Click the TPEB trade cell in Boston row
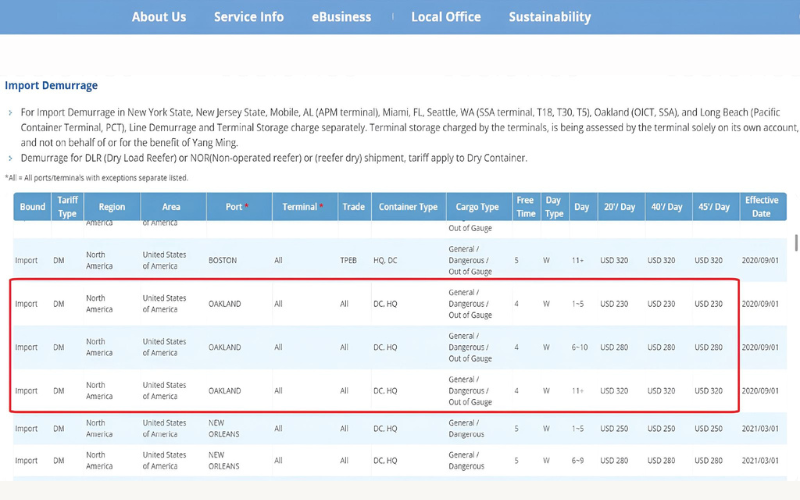The height and width of the screenshot is (500, 800). click(x=348, y=261)
